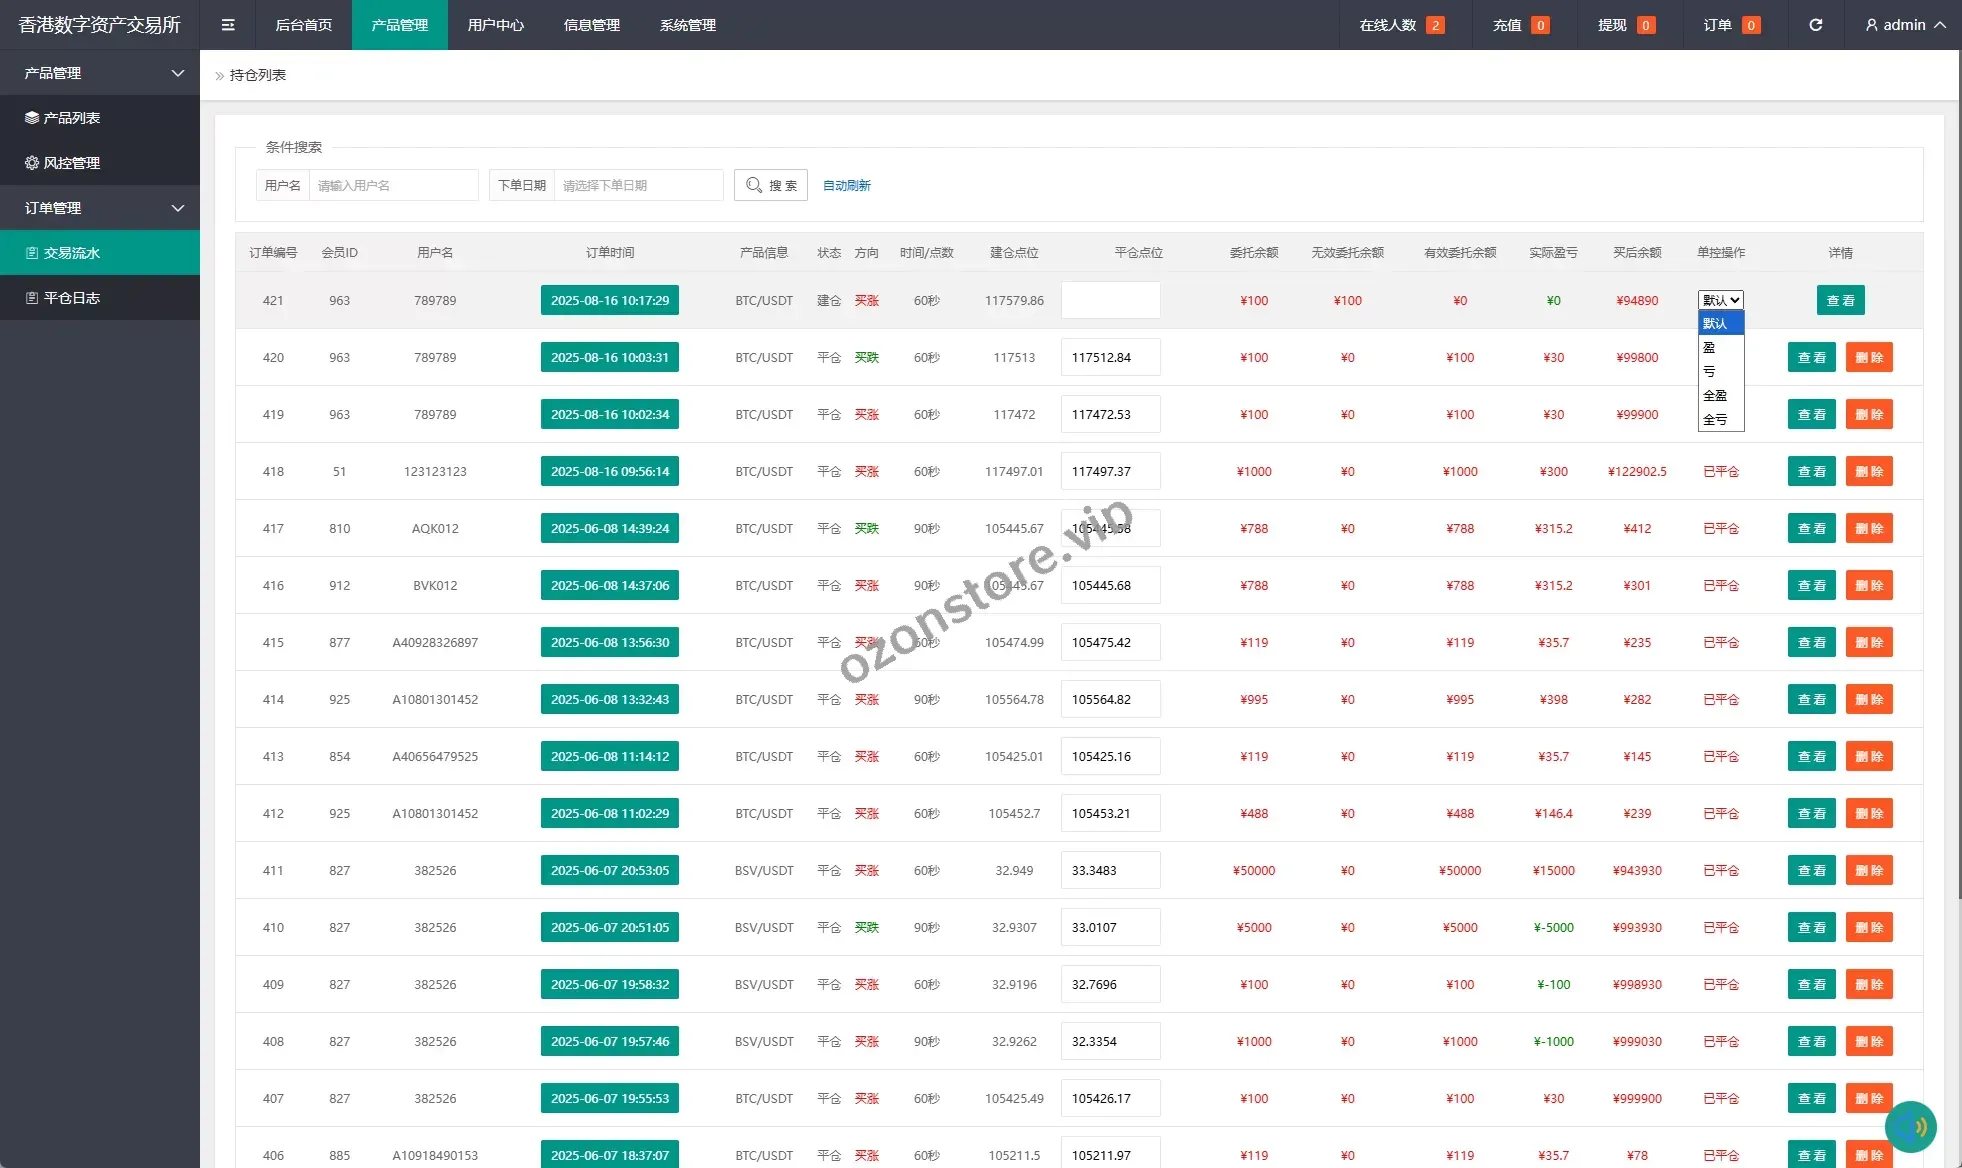Click floating green chat icon bottom right
Viewport: 1962px width, 1168px height.
point(1910,1127)
